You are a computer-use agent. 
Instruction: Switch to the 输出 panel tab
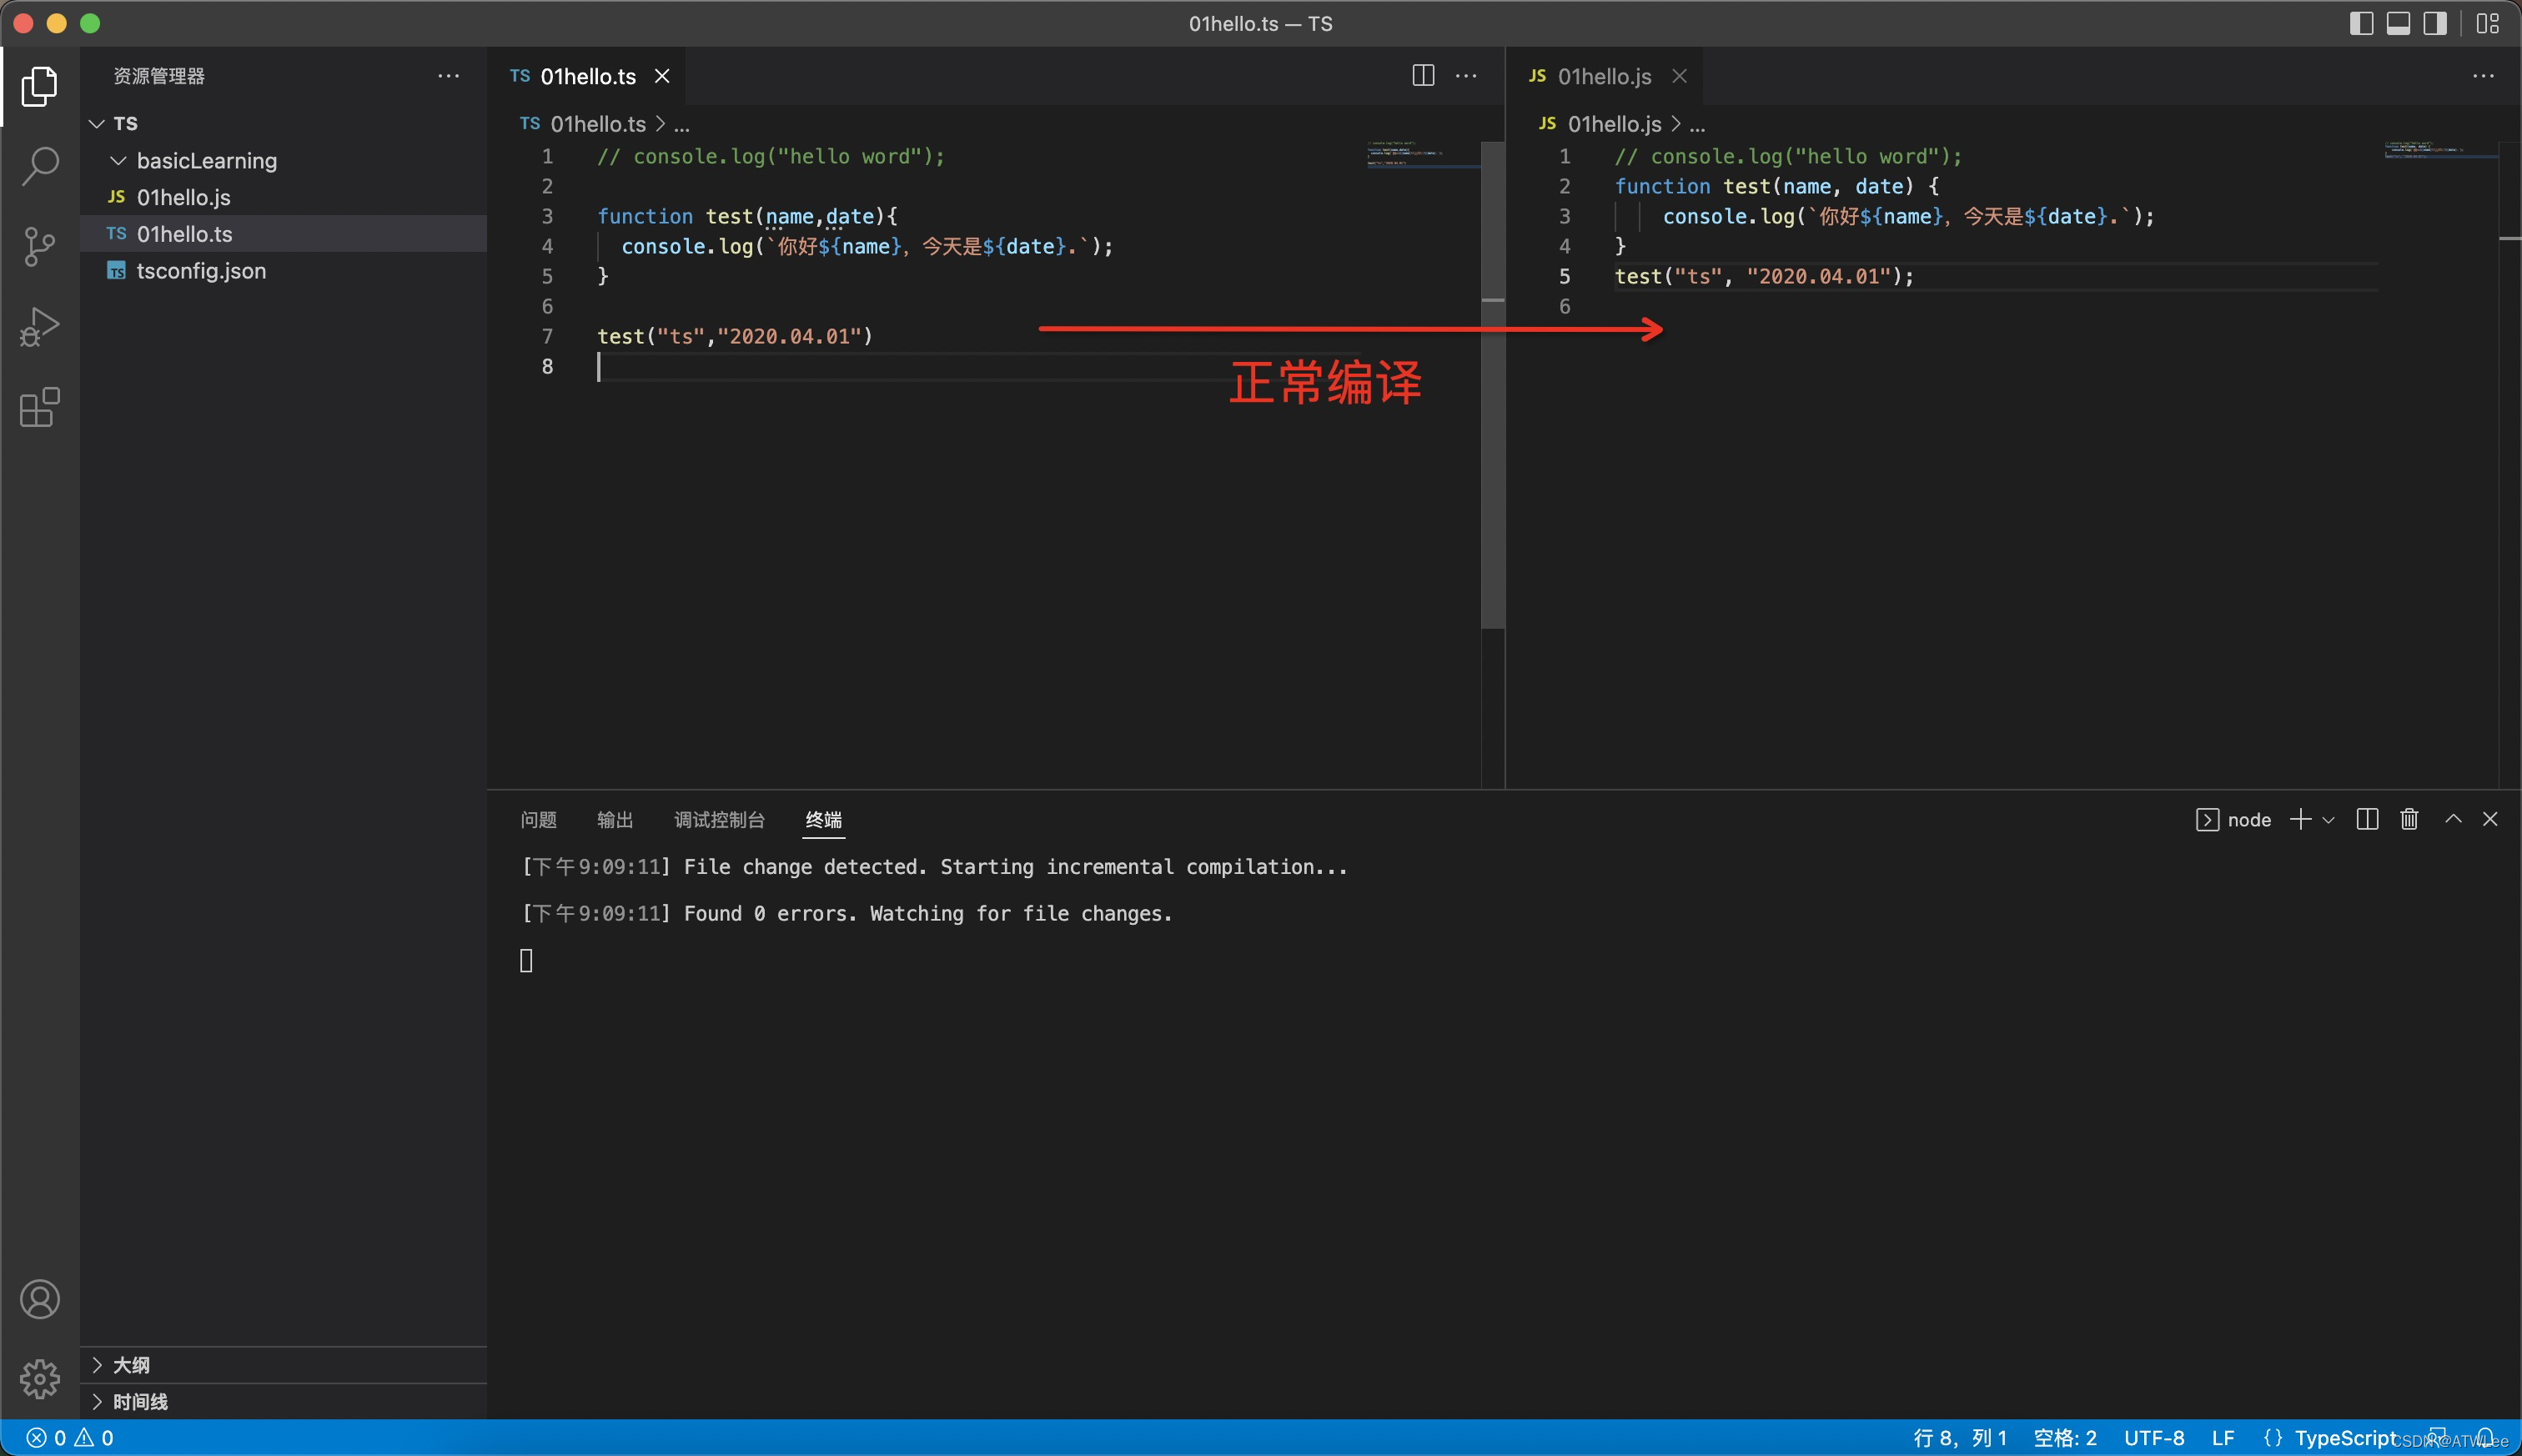[615, 820]
